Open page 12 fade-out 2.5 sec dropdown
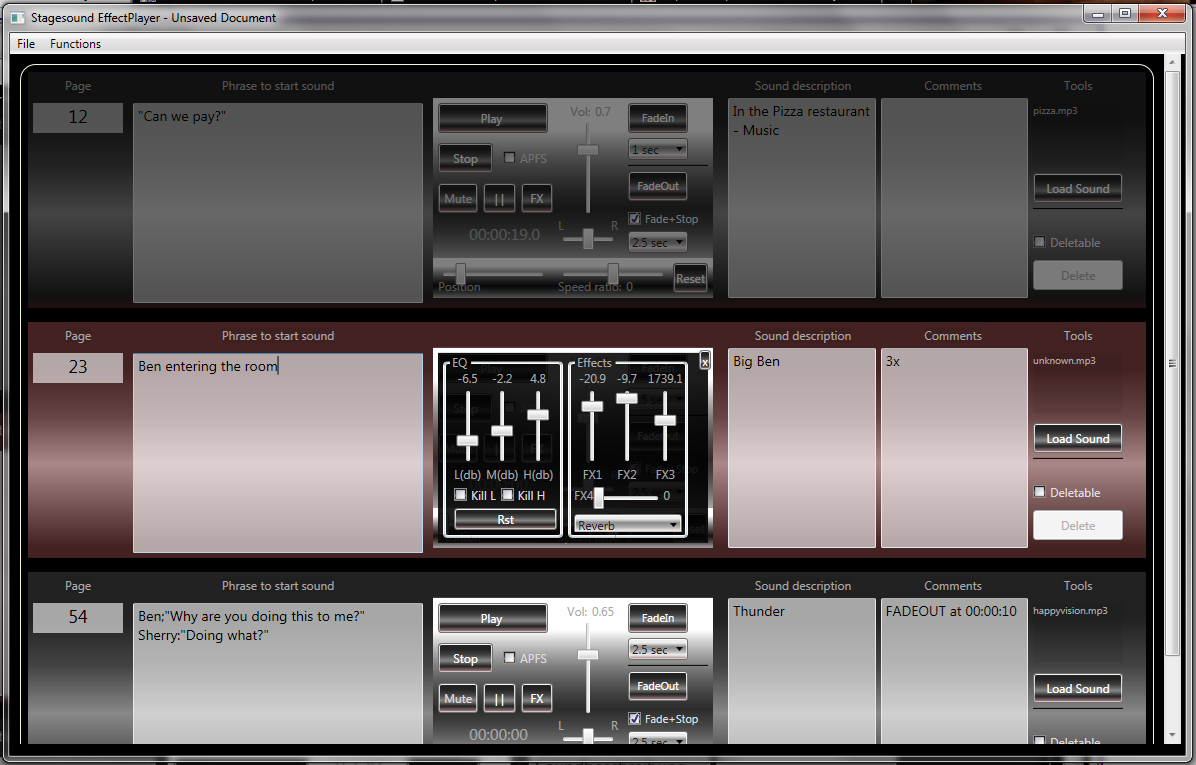Viewport: 1196px width, 765px height. tap(657, 243)
